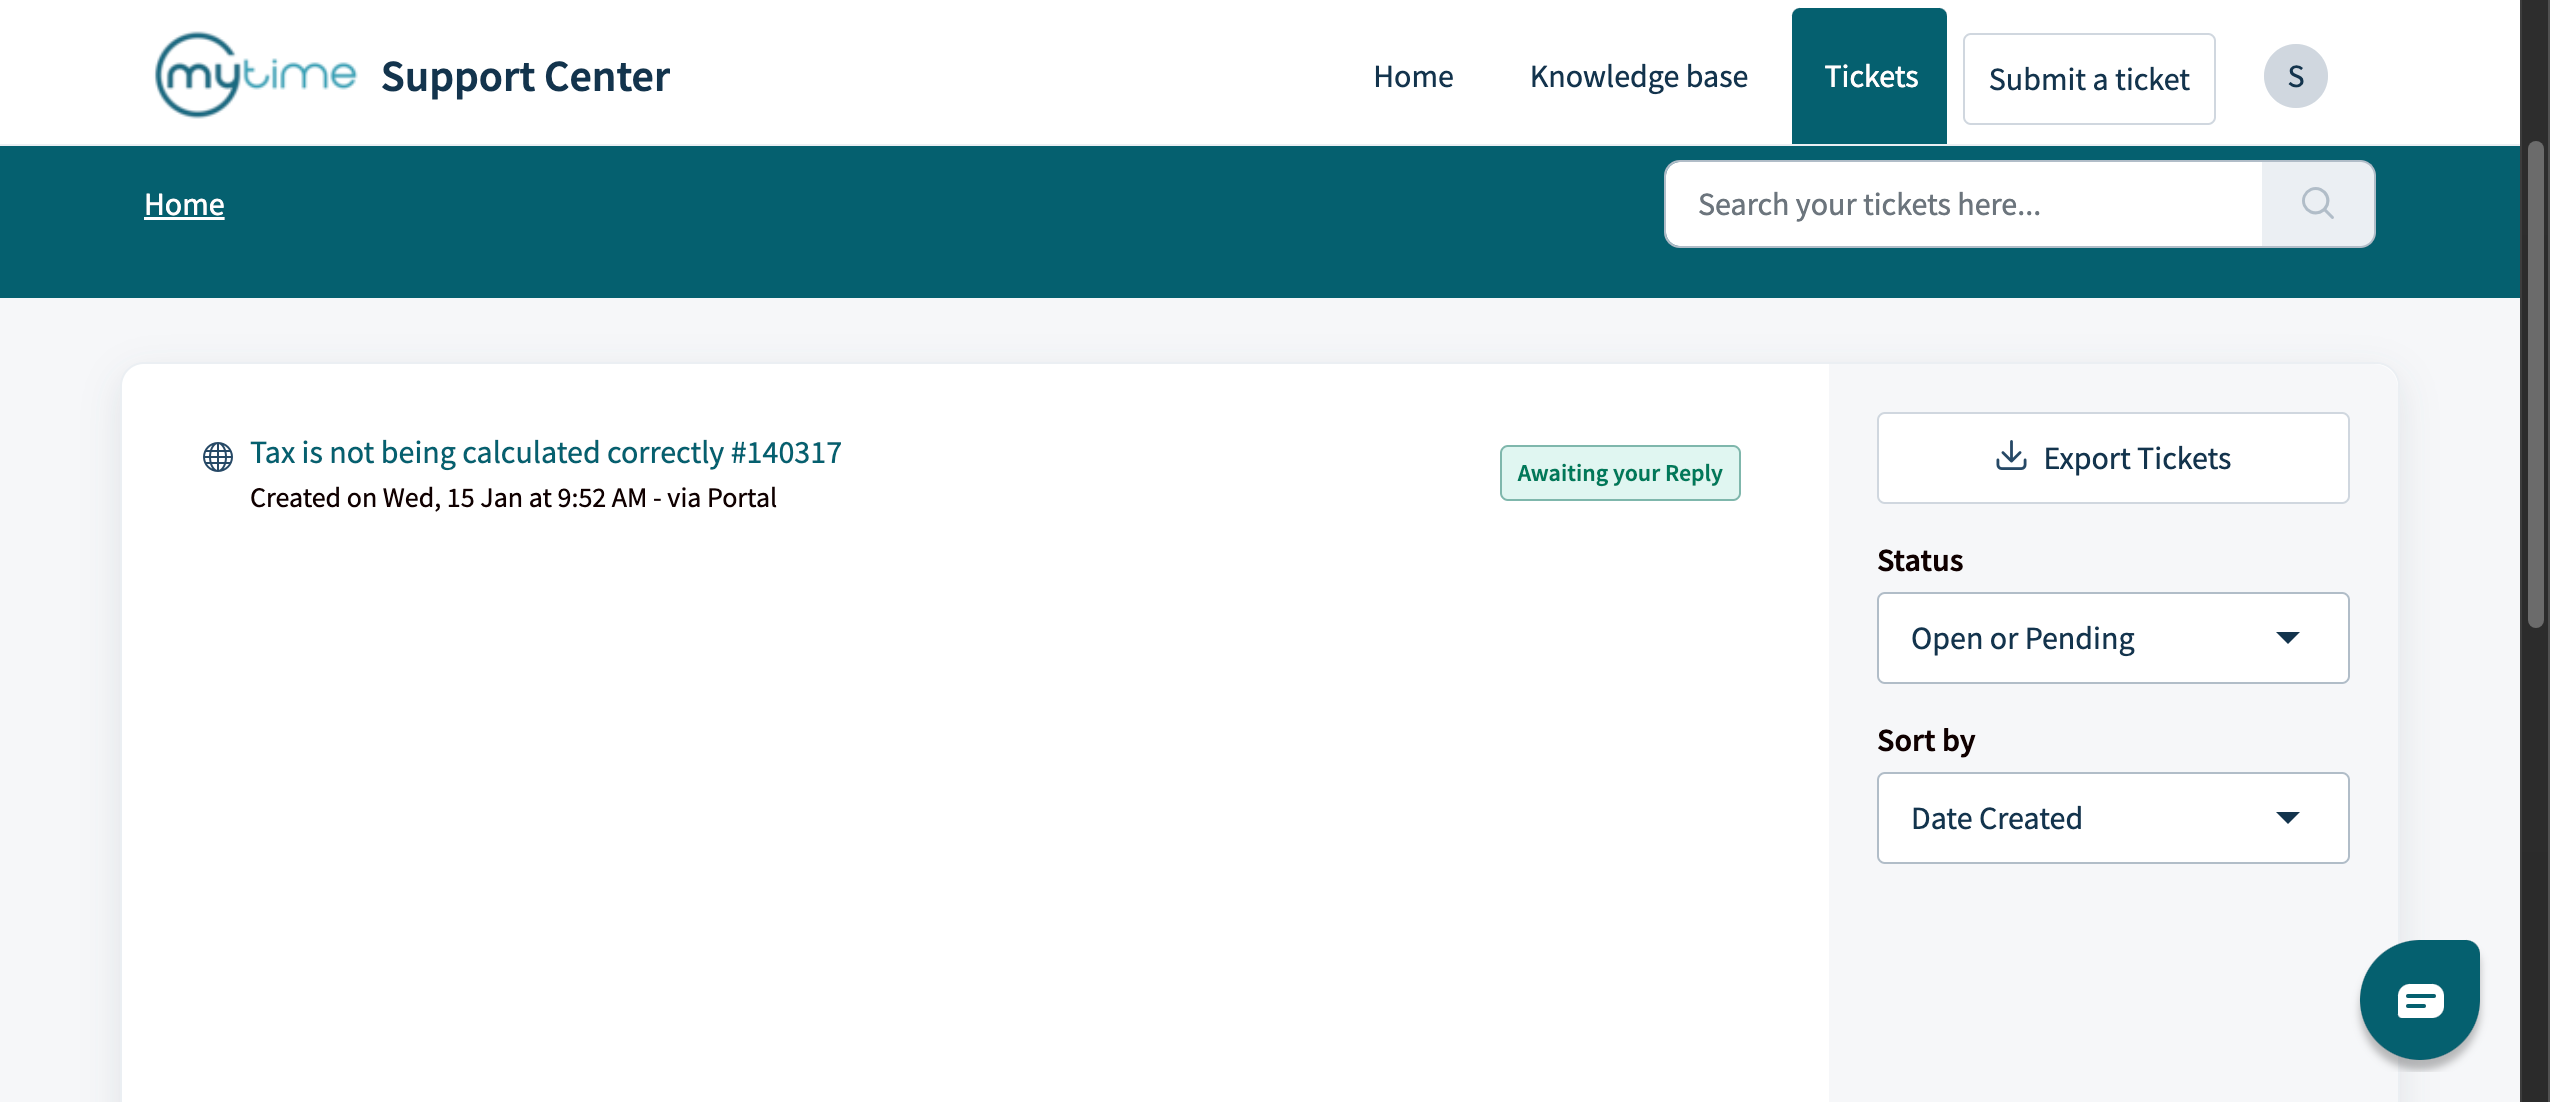Select the Tickets tab
The width and height of the screenshot is (2550, 1102).
tap(1869, 76)
